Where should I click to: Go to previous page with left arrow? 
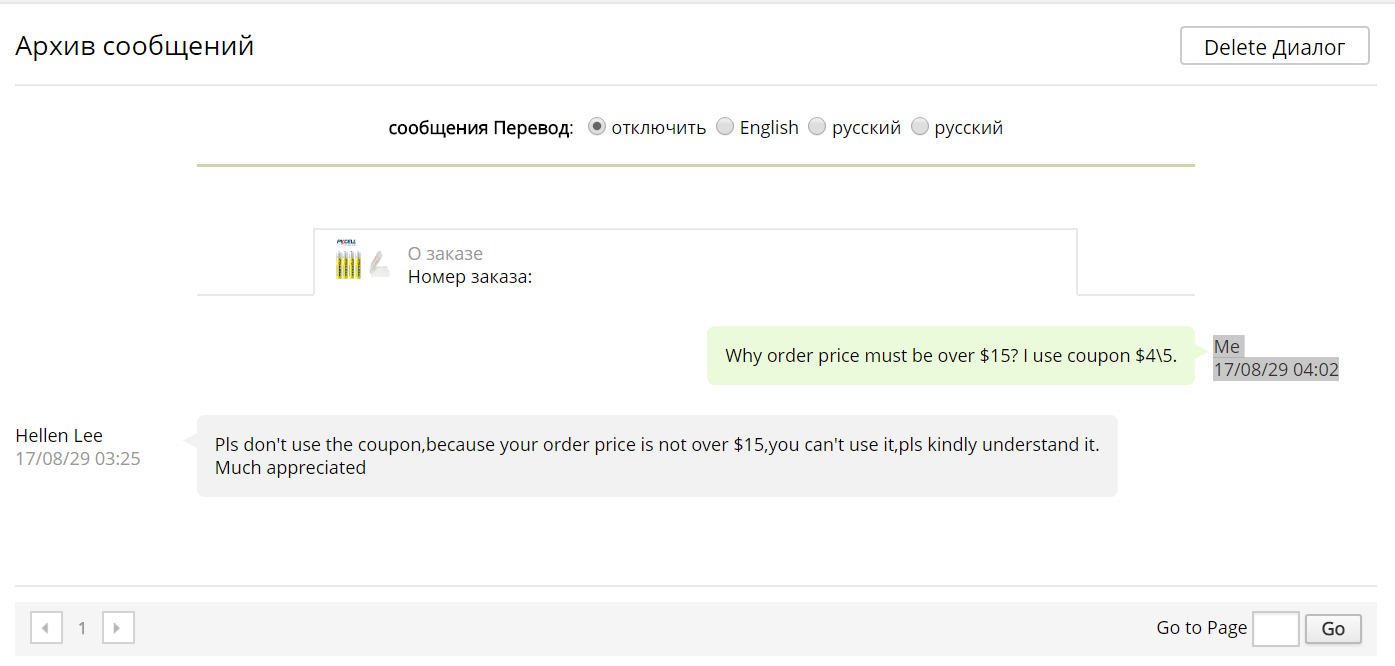(46, 628)
